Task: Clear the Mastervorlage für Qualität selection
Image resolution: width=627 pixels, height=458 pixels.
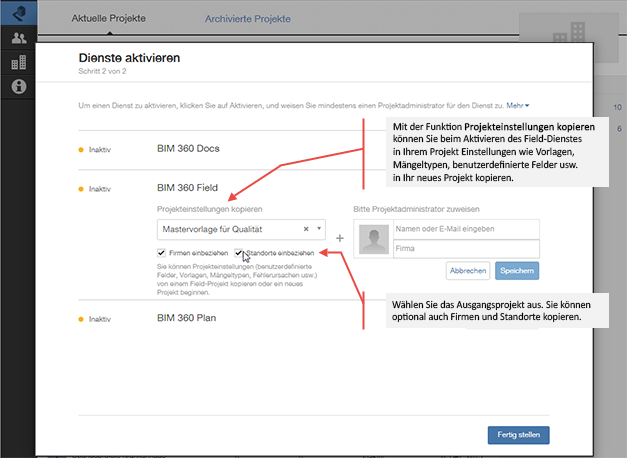Action: [306, 229]
